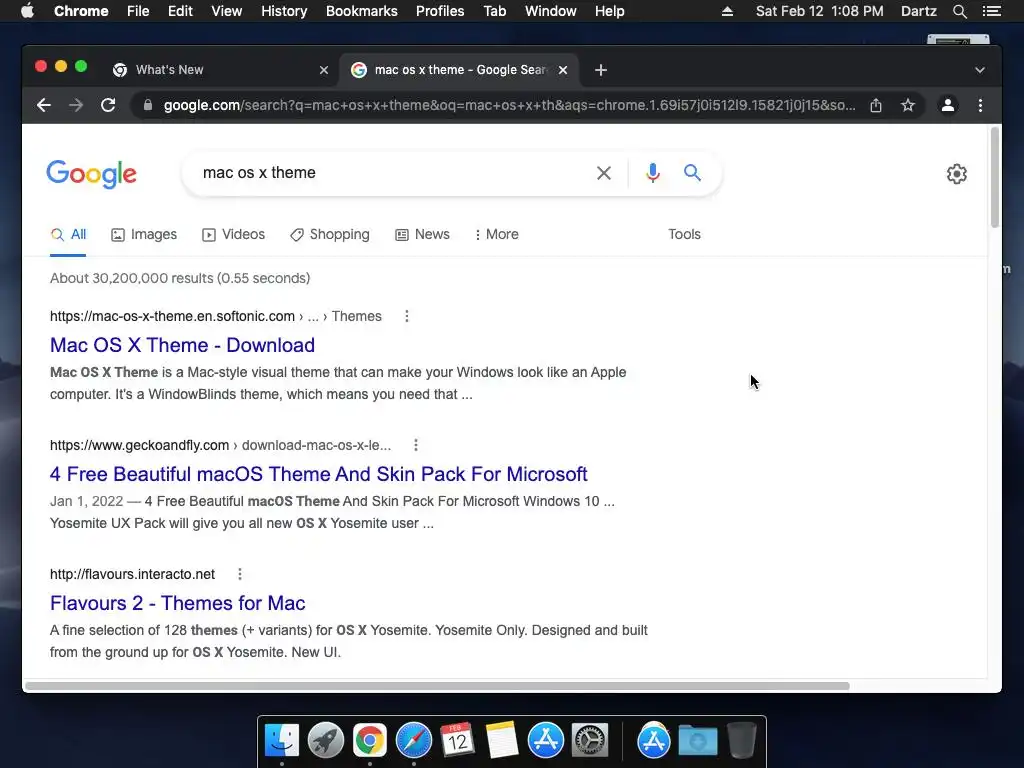1024x768 pixels.
Task: Run search with magnifier button
Action: click(x=692, y=173)
